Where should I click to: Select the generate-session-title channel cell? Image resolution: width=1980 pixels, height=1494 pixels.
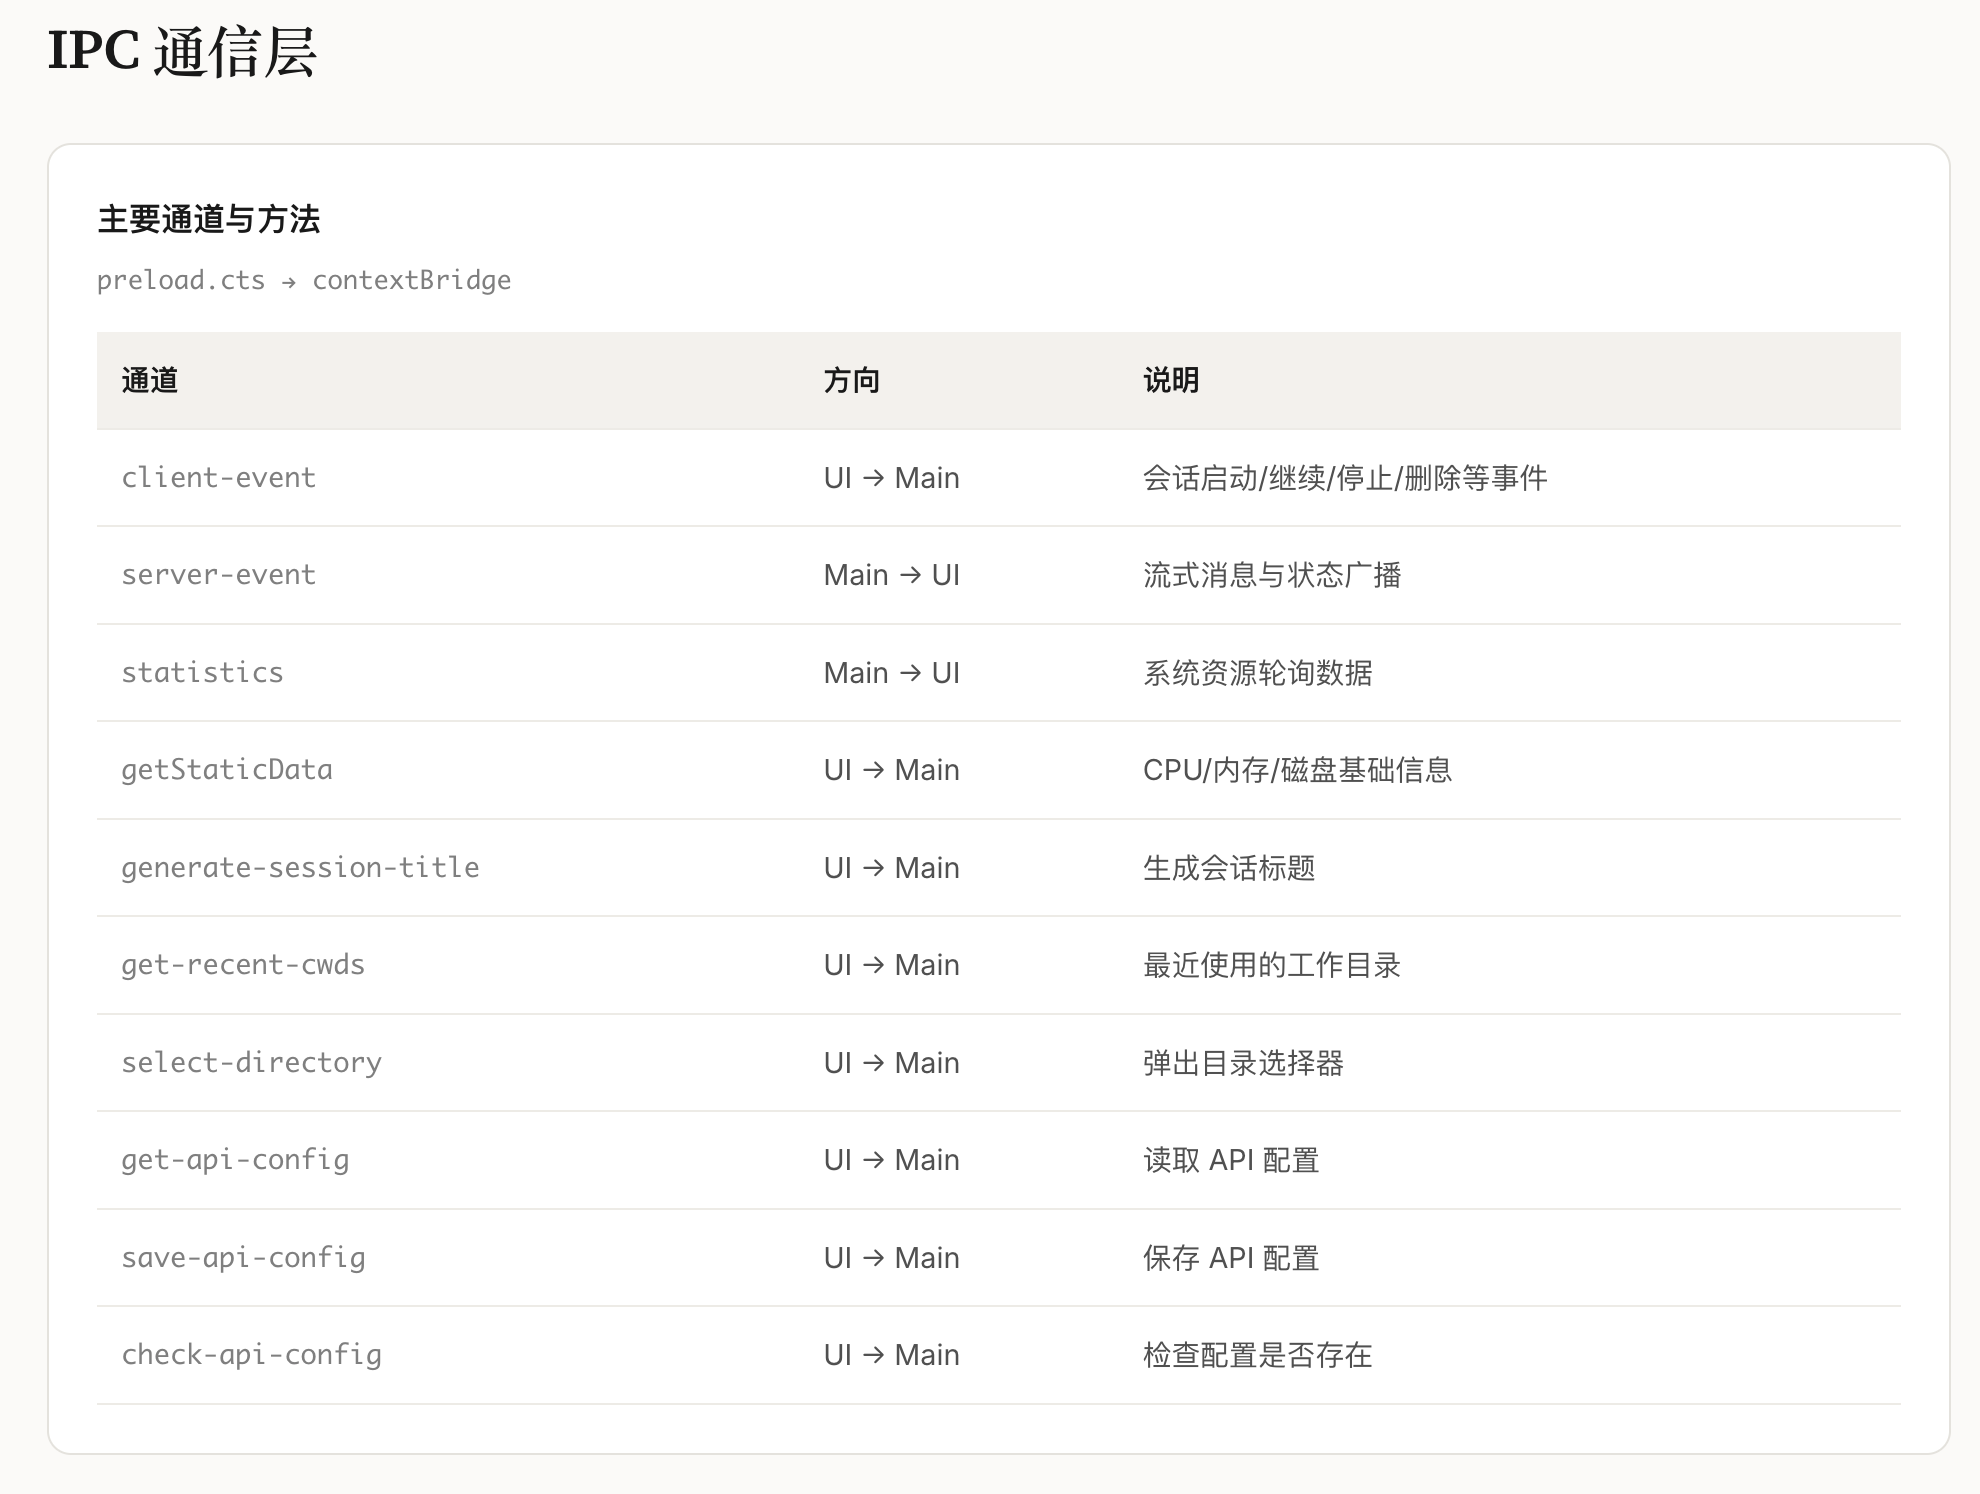(300, 868)
